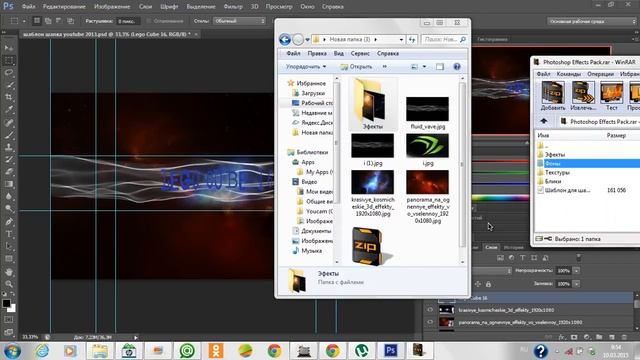Screen dimensions: 640x360
Task: Delete layer with trash icon
Action: pyautogui.click(x=624, y=337)
